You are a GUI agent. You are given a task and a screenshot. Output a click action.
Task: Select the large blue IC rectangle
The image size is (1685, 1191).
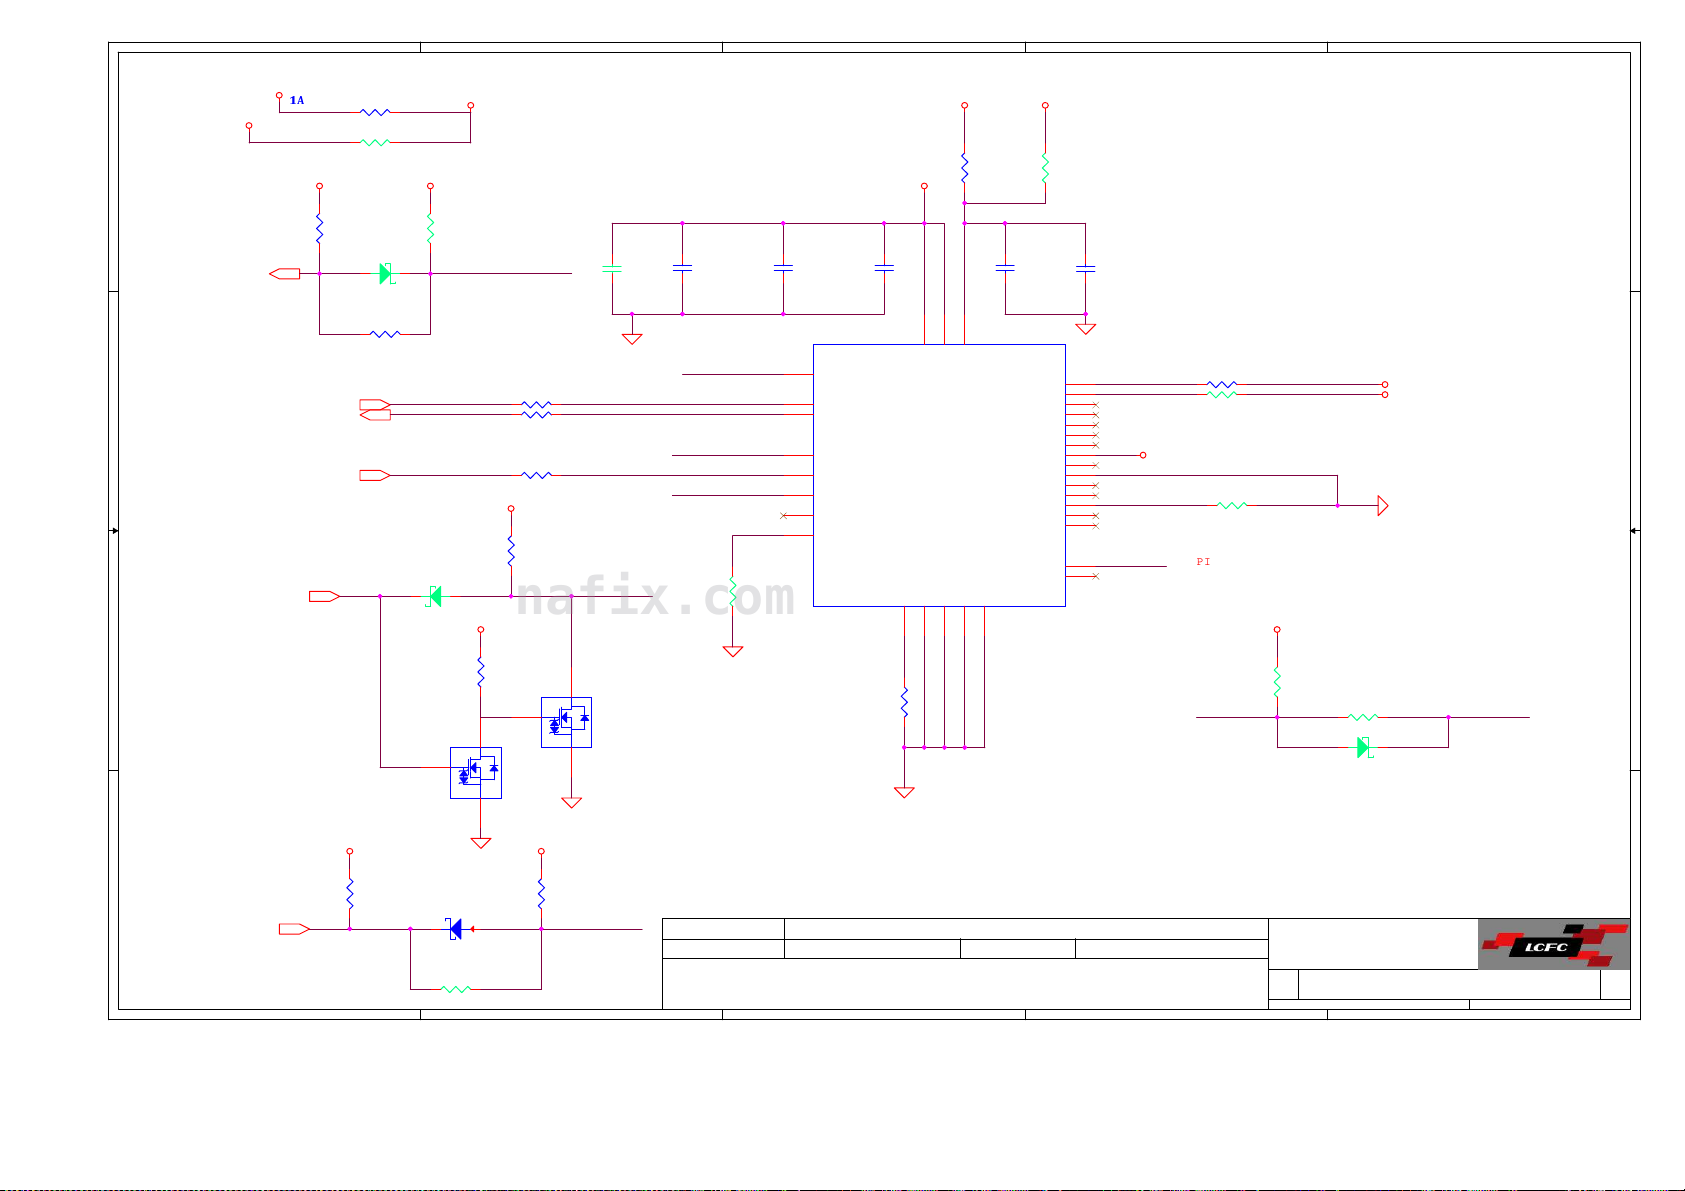(939, 475)
